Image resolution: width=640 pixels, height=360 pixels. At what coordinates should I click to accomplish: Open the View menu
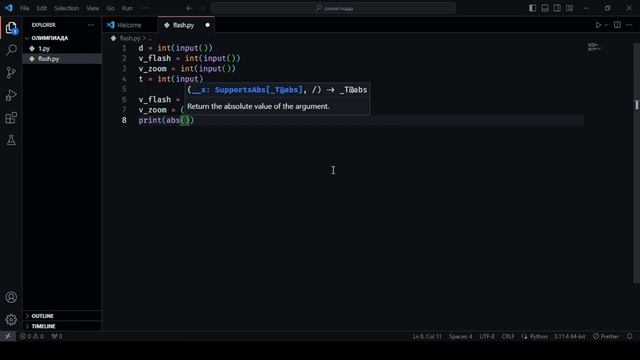click(x=93, y=8)
